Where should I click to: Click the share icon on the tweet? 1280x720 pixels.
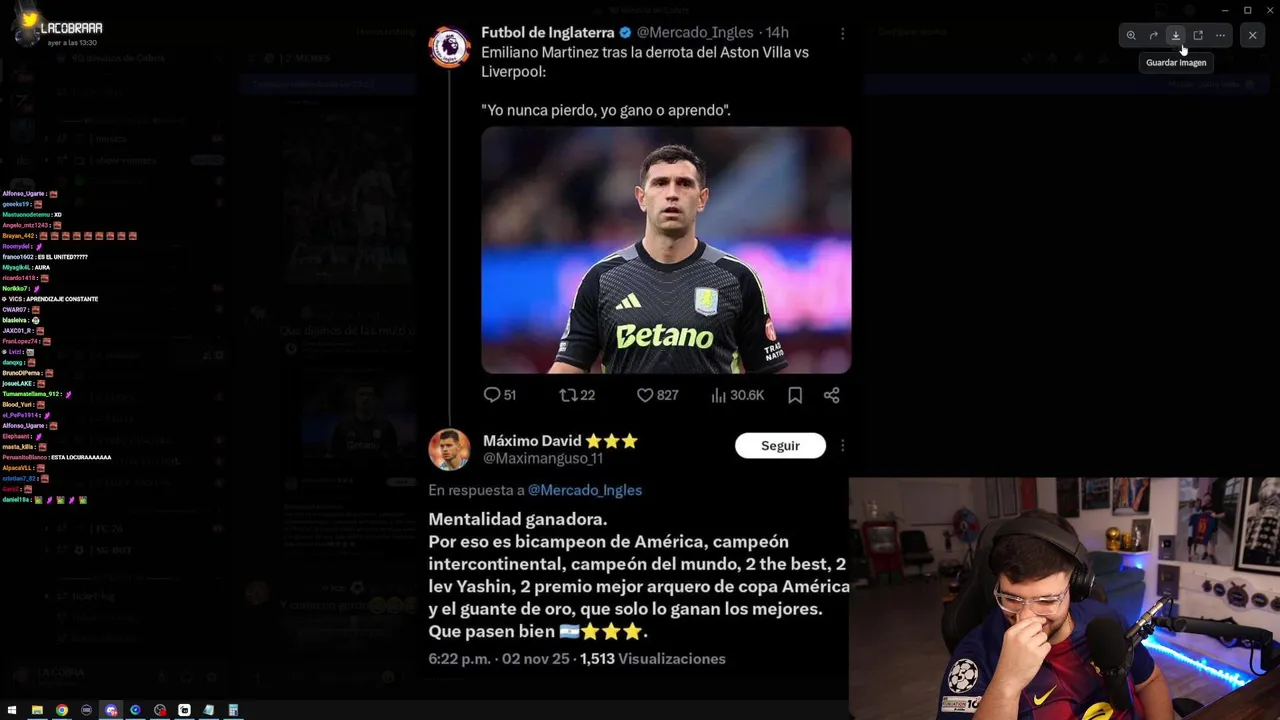tap(831, 395)
